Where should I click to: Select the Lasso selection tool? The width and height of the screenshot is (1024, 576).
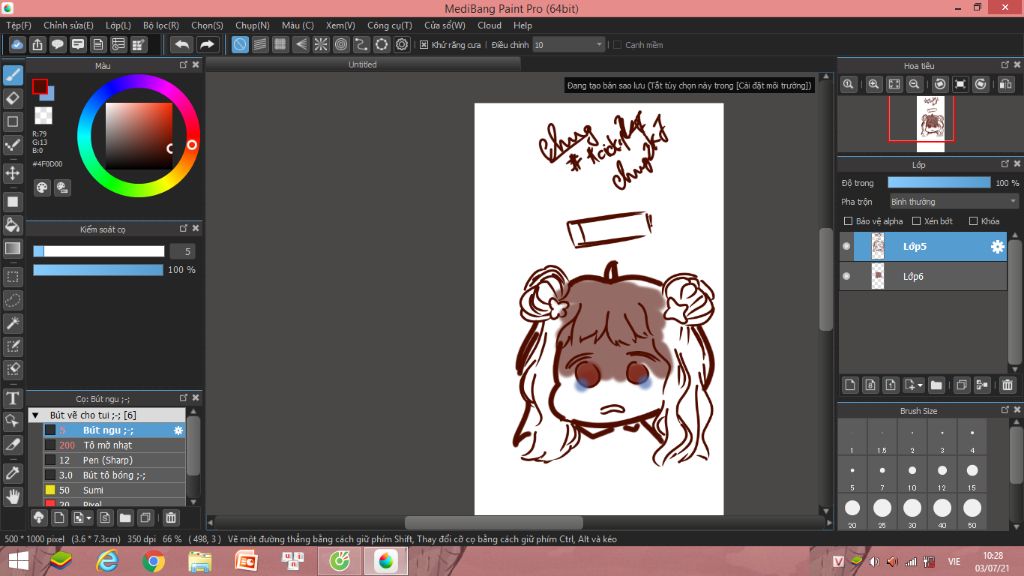point(13,300)
